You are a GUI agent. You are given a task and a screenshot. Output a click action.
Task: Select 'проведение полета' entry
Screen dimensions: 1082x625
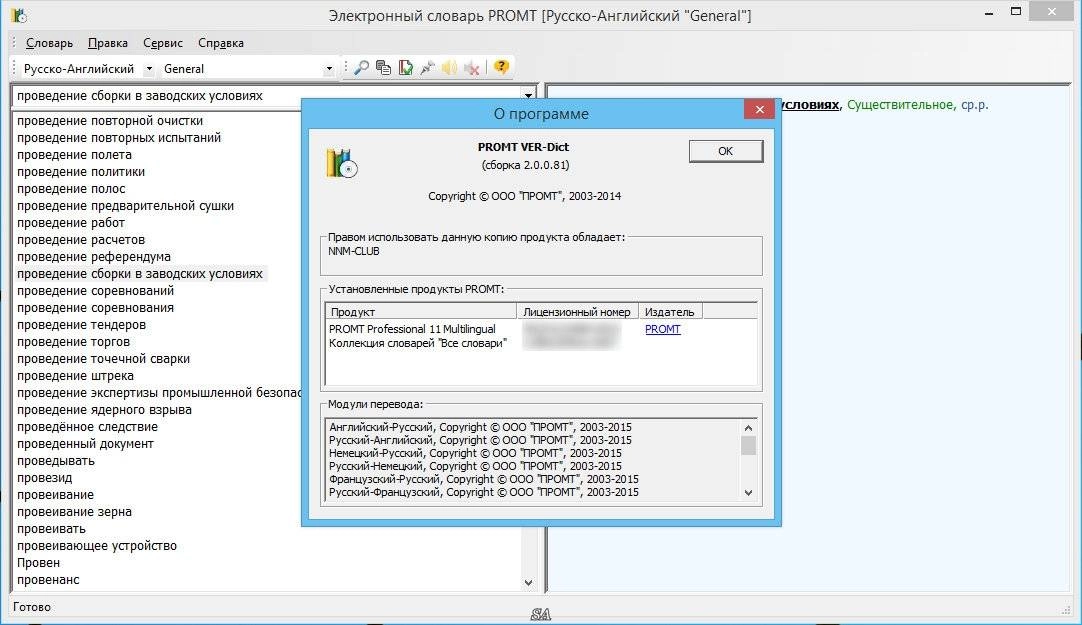[x=74, y=155]
